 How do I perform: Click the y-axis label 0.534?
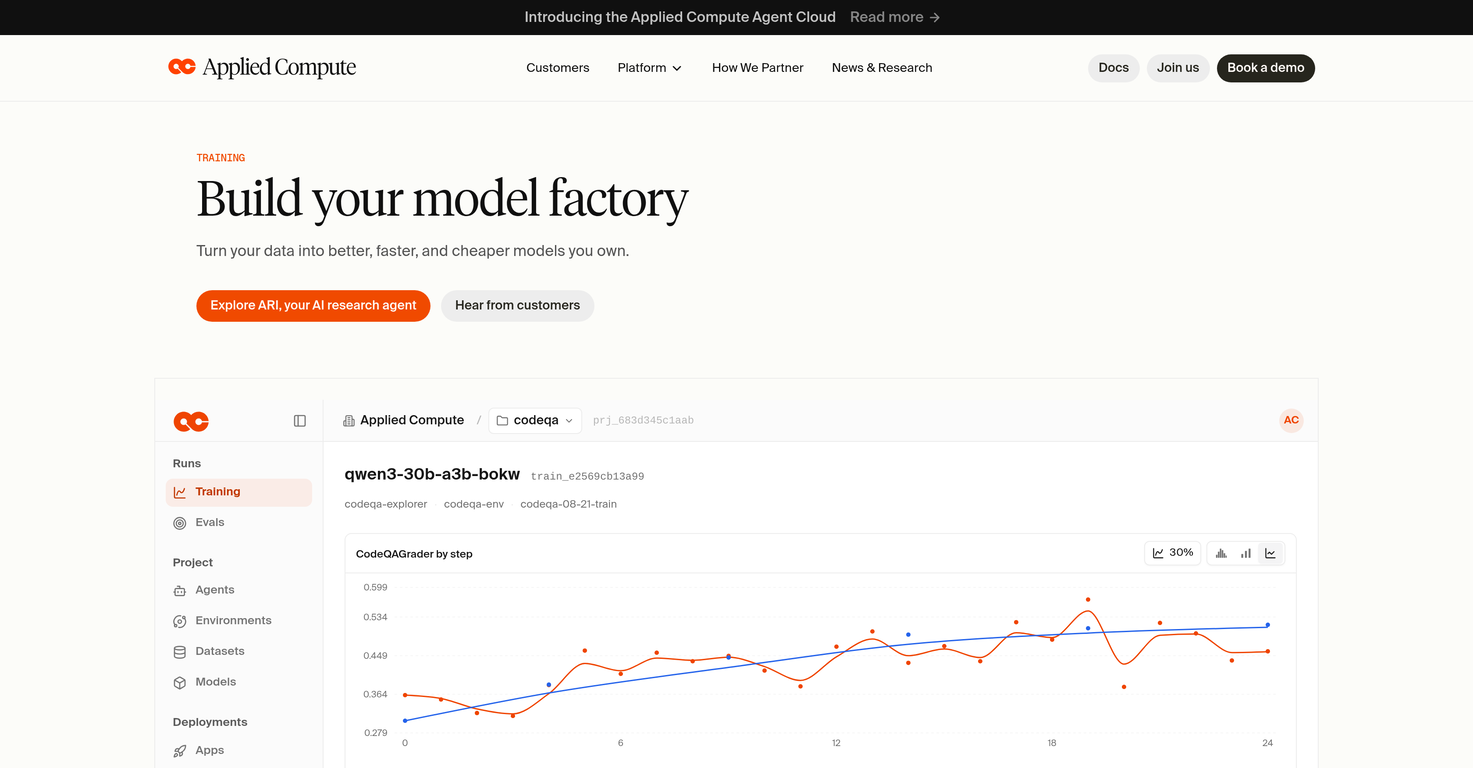pos(375,617)
